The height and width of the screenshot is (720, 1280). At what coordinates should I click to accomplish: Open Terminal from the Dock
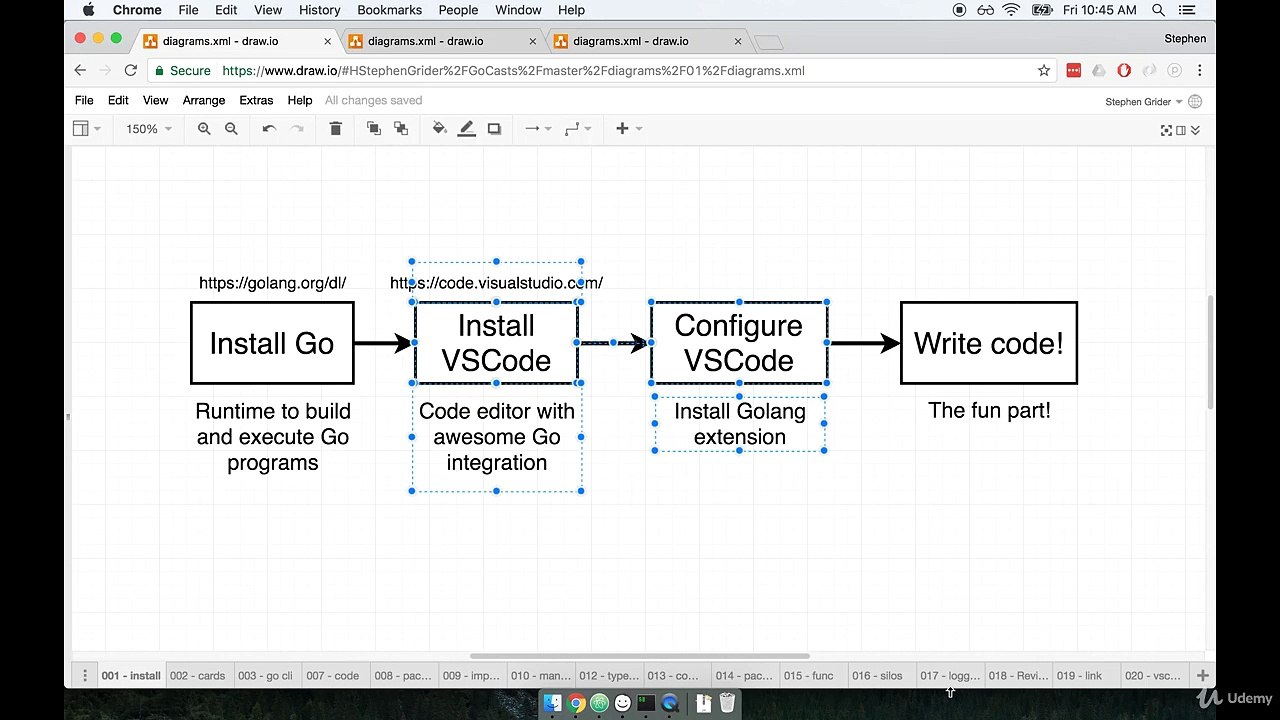pos(646,703)
